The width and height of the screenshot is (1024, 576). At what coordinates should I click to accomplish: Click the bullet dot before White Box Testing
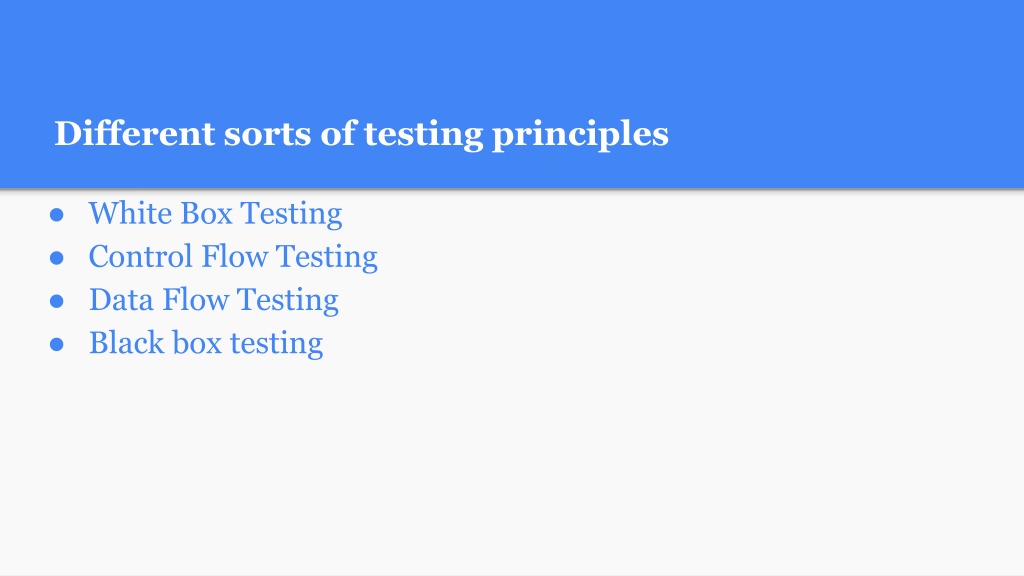point(57,215)
